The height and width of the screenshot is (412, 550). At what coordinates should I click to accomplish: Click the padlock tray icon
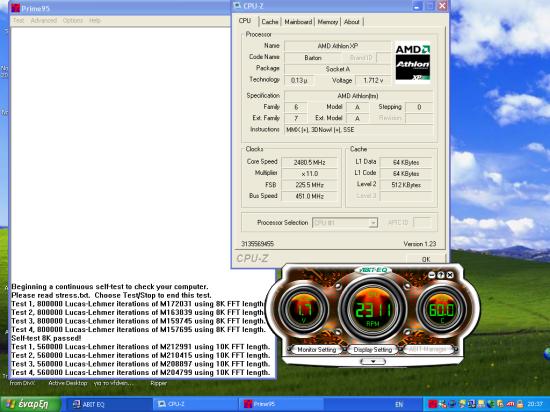coord(520,404)
